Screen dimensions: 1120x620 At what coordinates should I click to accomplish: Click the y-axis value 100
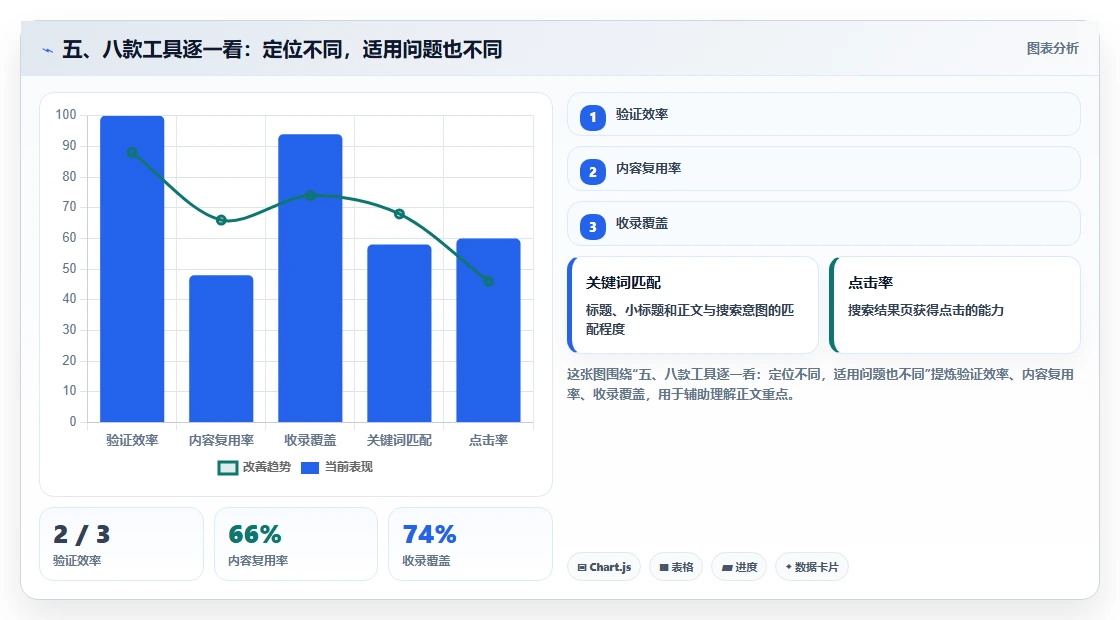pyautogui.click(x=66, y=115)
